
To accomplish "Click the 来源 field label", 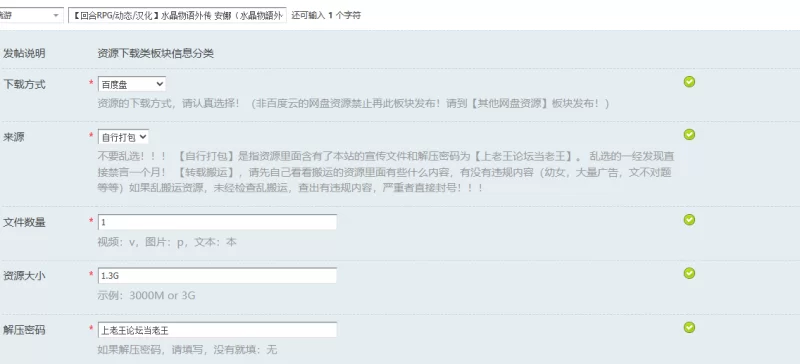I will point(14,137).
